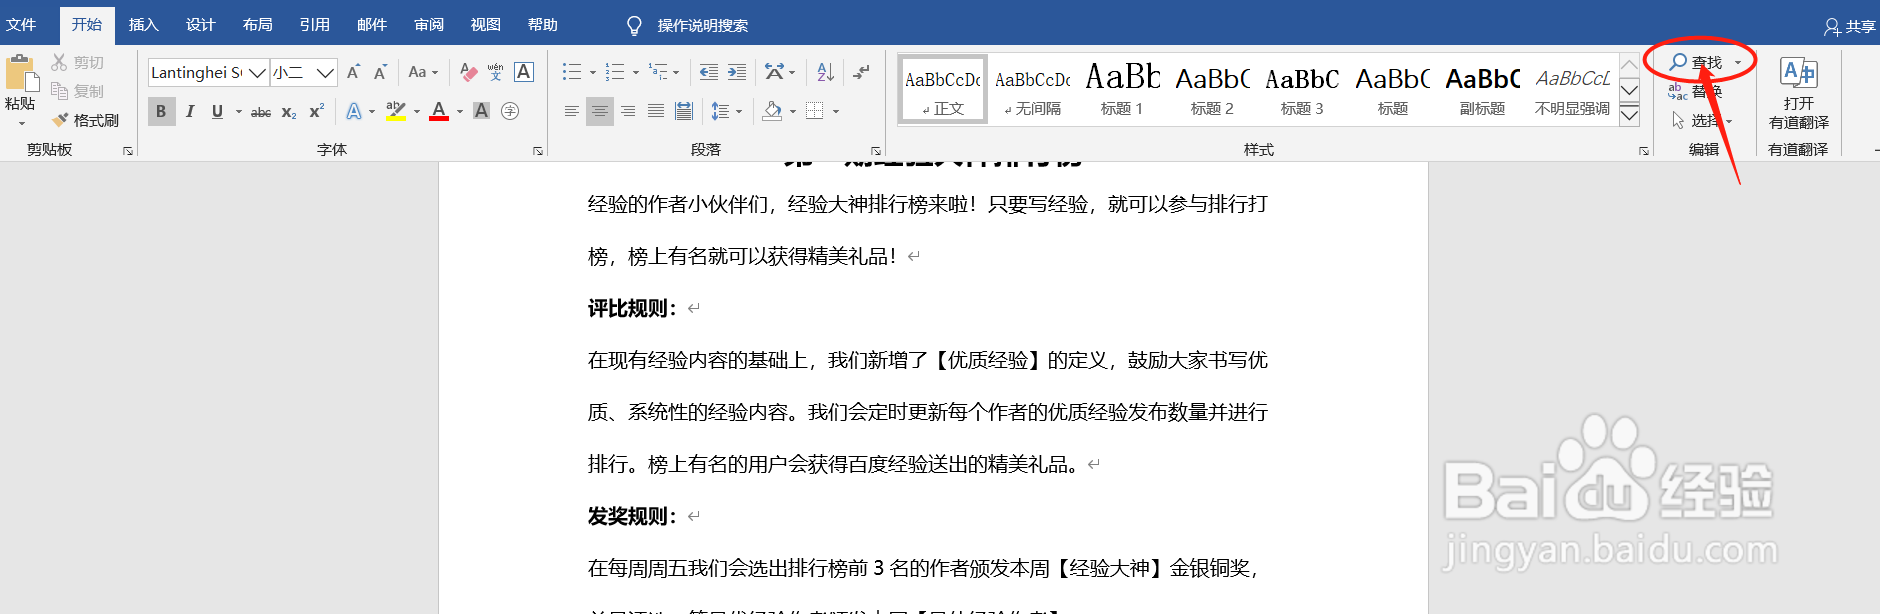Screen dimensions: 1880x614
Task: Open the Help tab
Action: tap(542, 25)
